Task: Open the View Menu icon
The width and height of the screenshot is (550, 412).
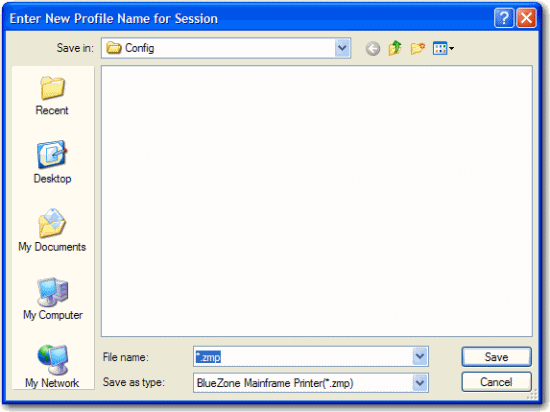Action: tap(443, 48)
